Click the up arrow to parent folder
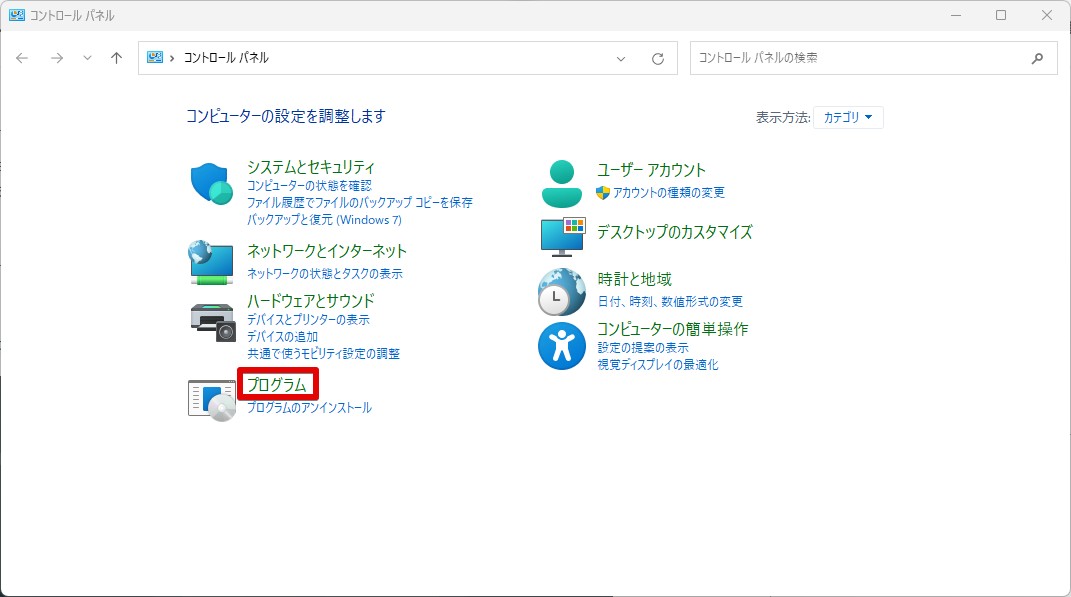The height and width of the screenshot is (597, 1071). 117,58
